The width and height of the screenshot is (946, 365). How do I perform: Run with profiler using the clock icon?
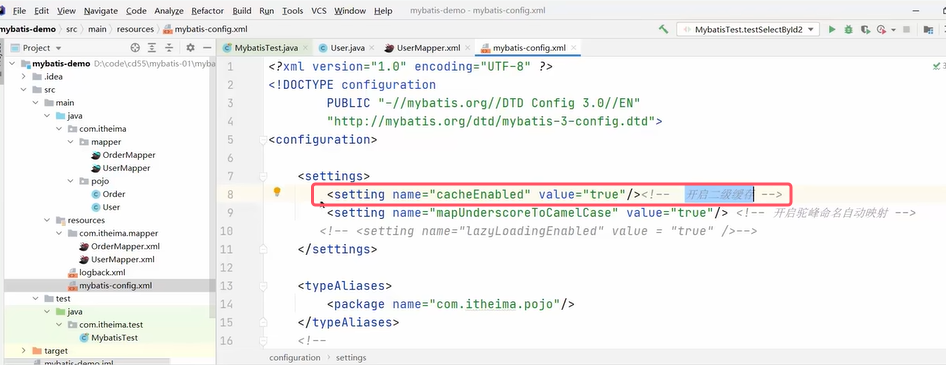(x=880, y=29)
